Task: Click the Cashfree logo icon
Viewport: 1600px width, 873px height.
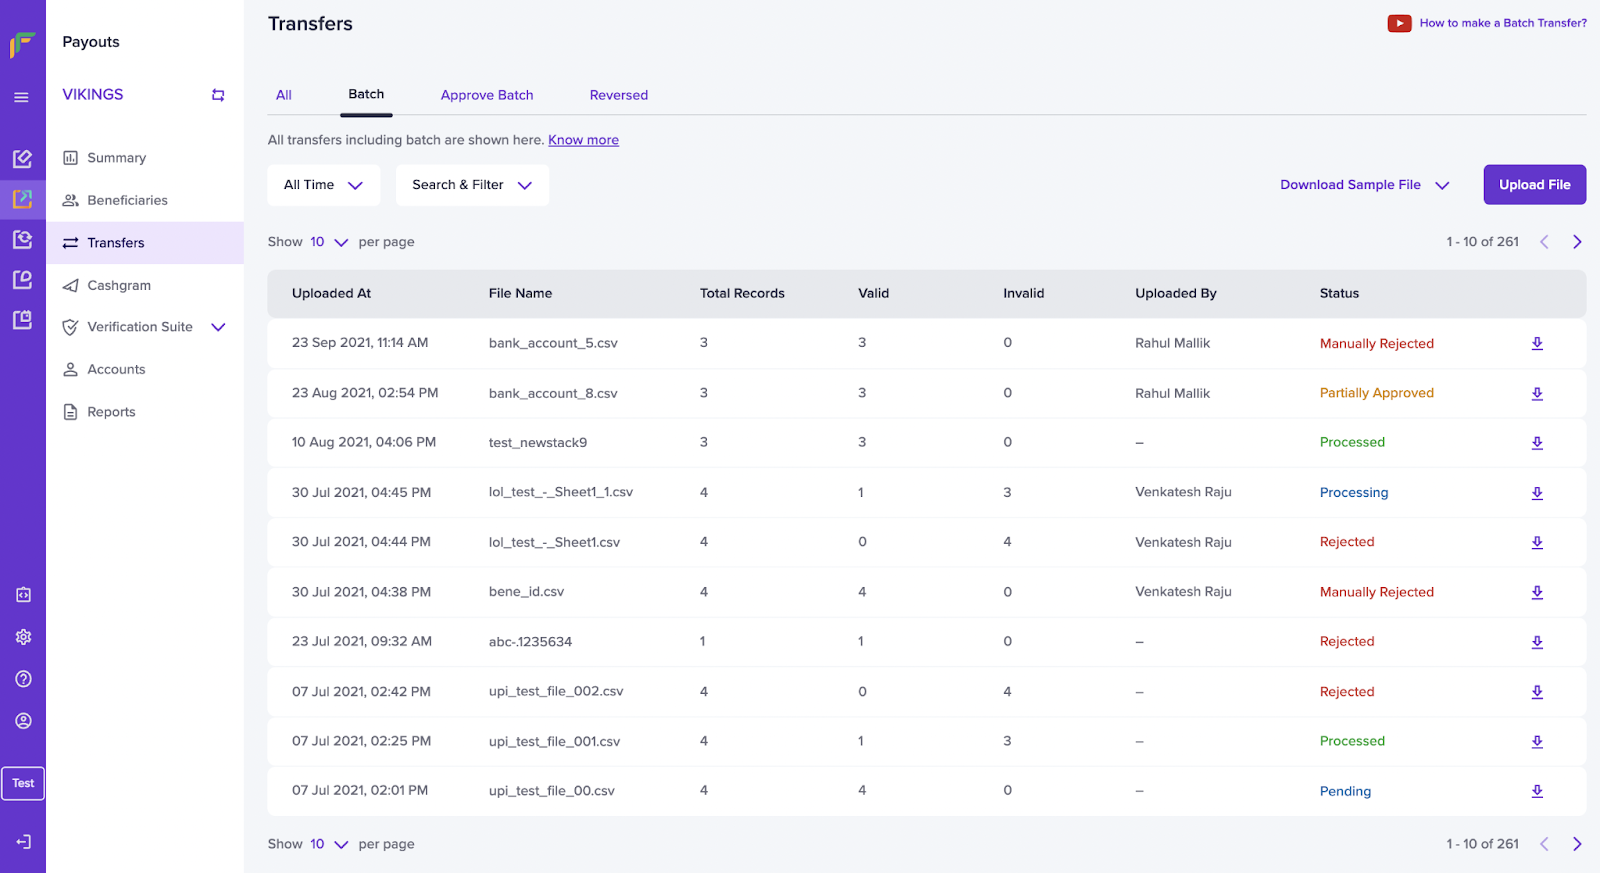Action: pos(22,45)
